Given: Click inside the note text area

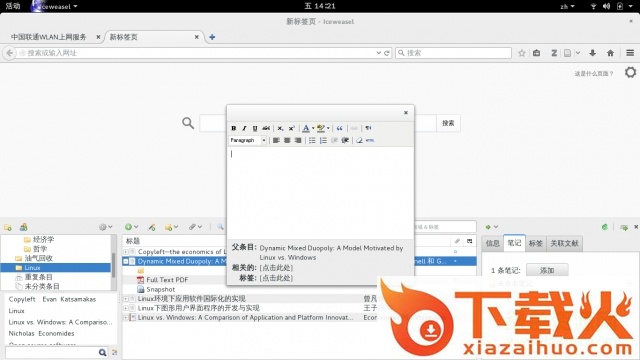Looking at the screenshot, I should [x=320, y=193].
